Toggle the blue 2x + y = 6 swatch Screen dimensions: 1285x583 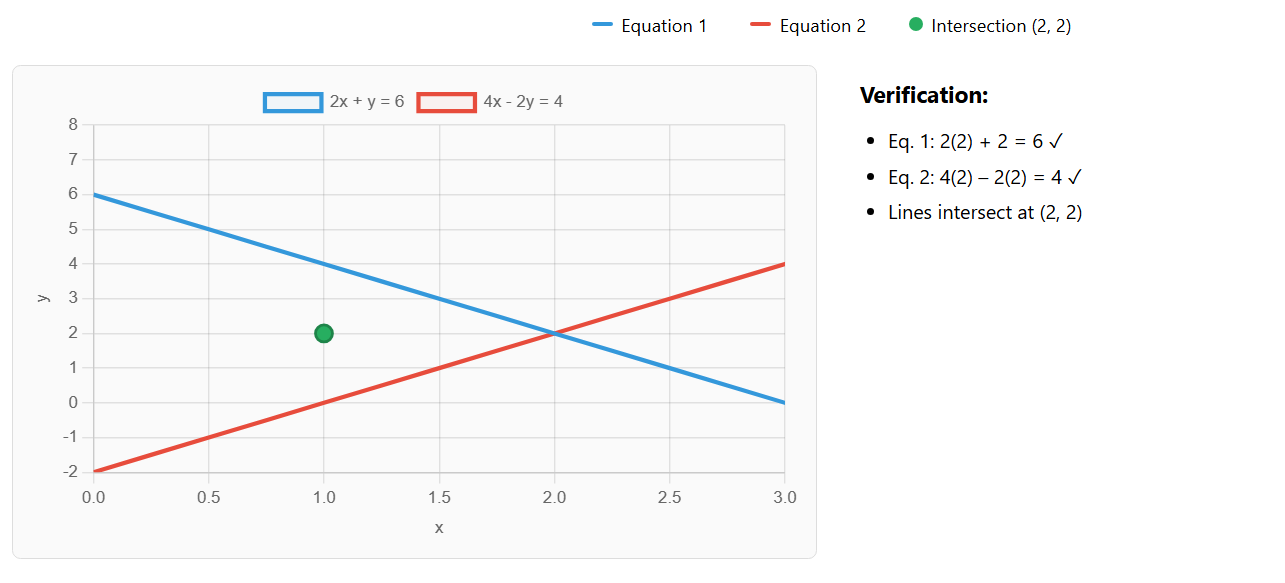click(x=293, y=102)
